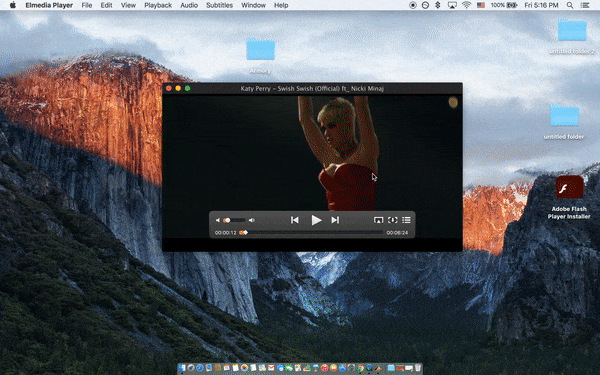Start playback with the Play button

coord(316,220)
